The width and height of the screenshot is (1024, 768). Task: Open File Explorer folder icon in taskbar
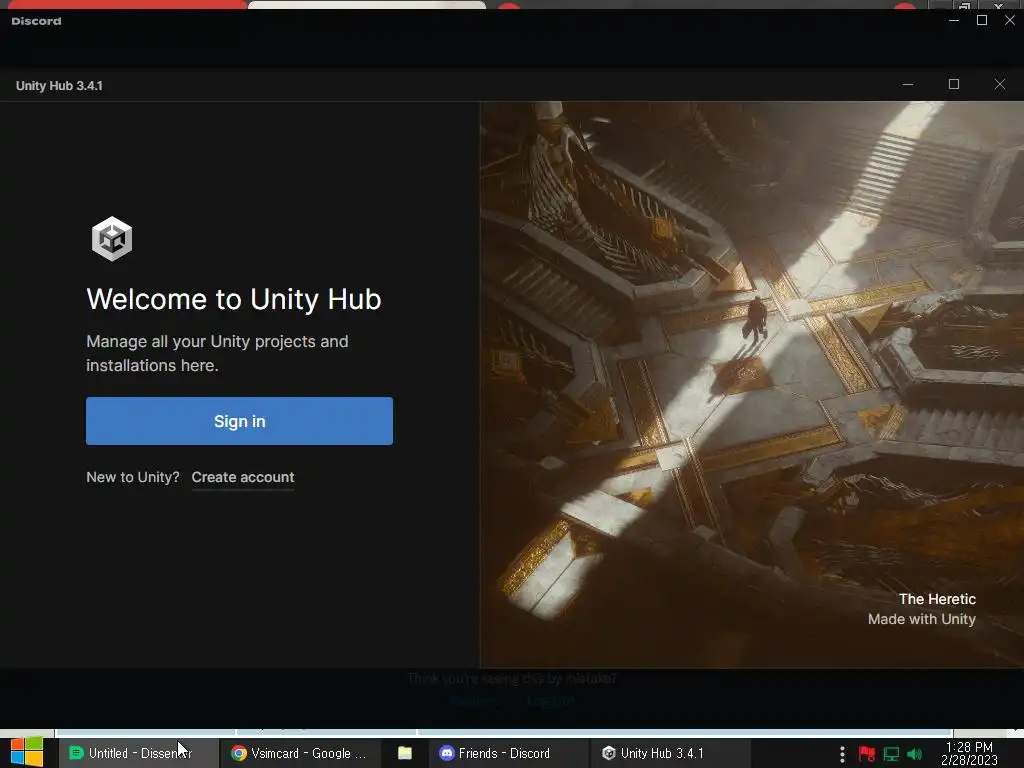[405, 753]
